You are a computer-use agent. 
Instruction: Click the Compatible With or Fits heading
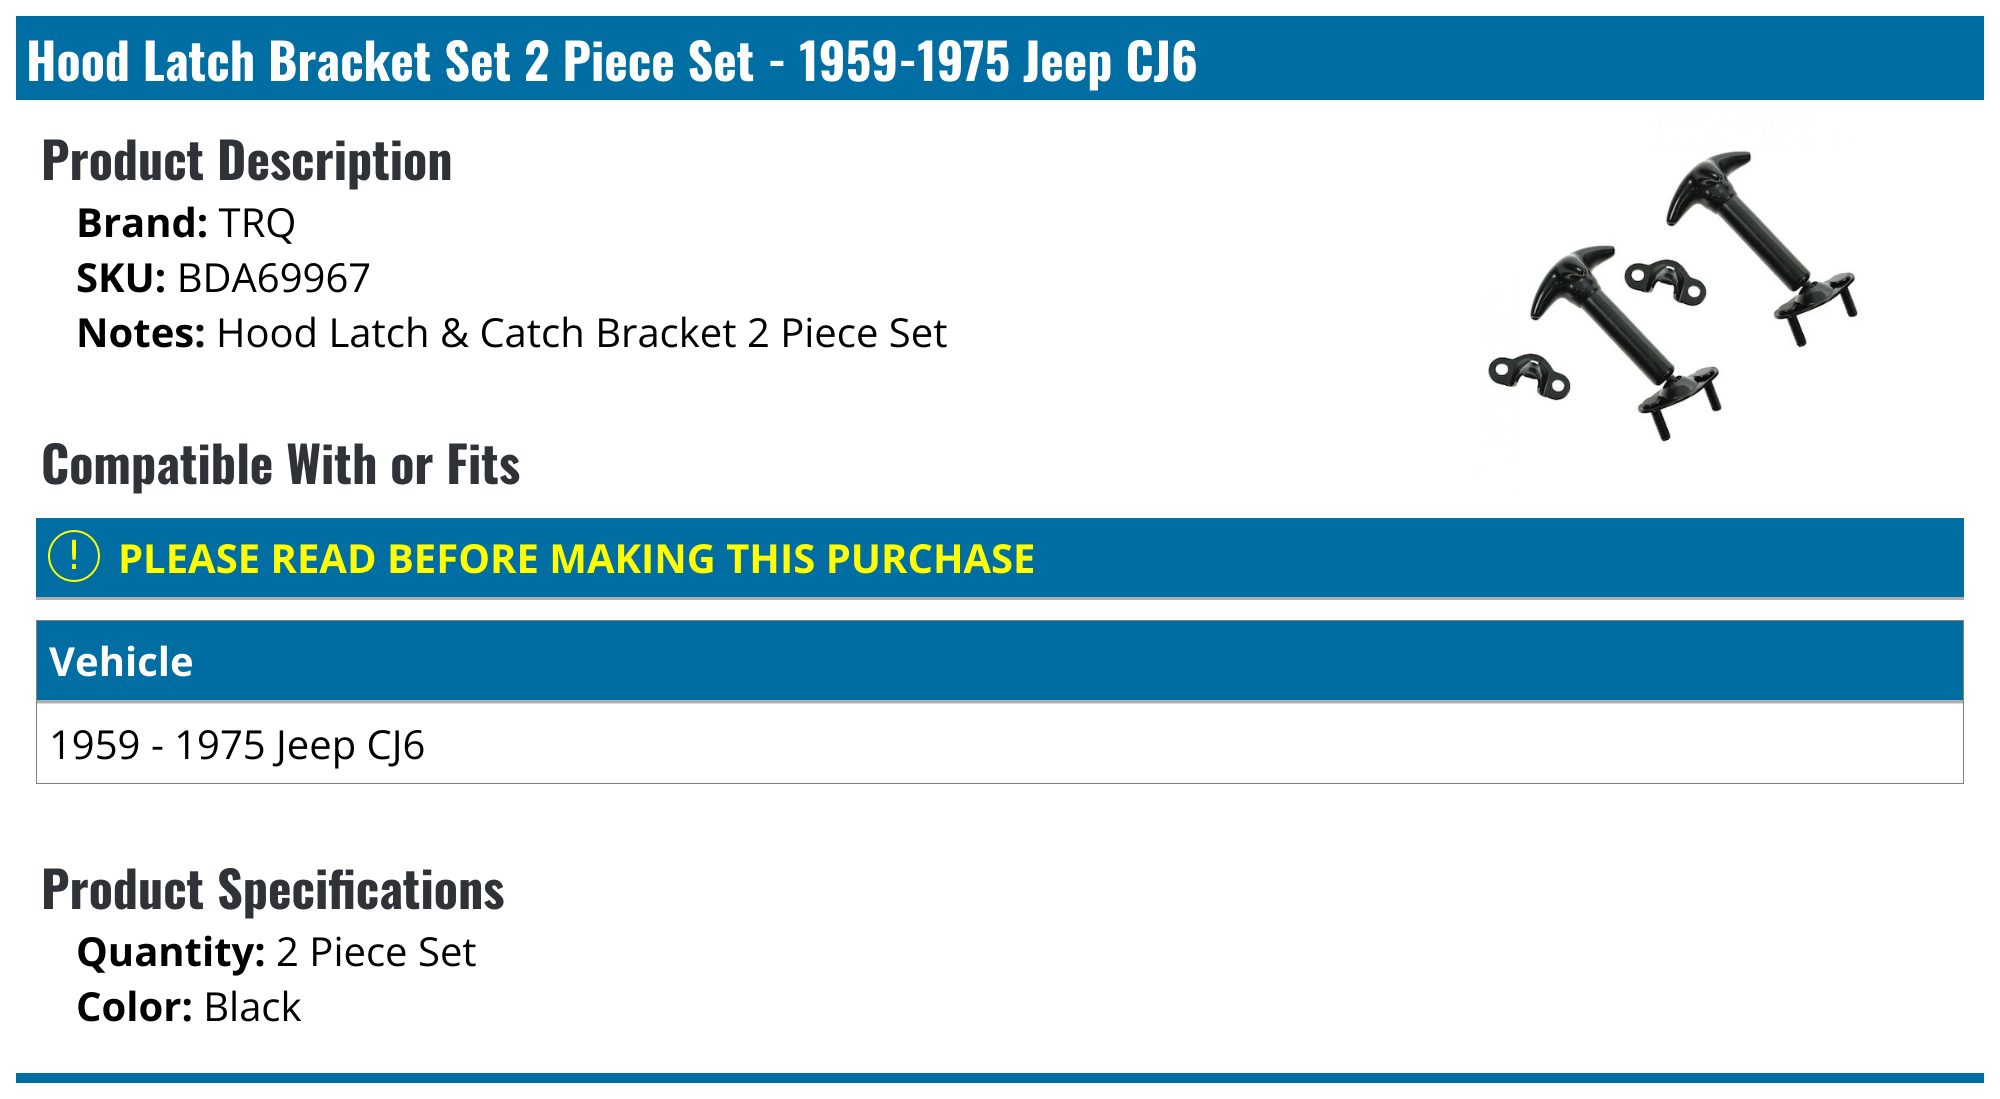pos(281,465)
